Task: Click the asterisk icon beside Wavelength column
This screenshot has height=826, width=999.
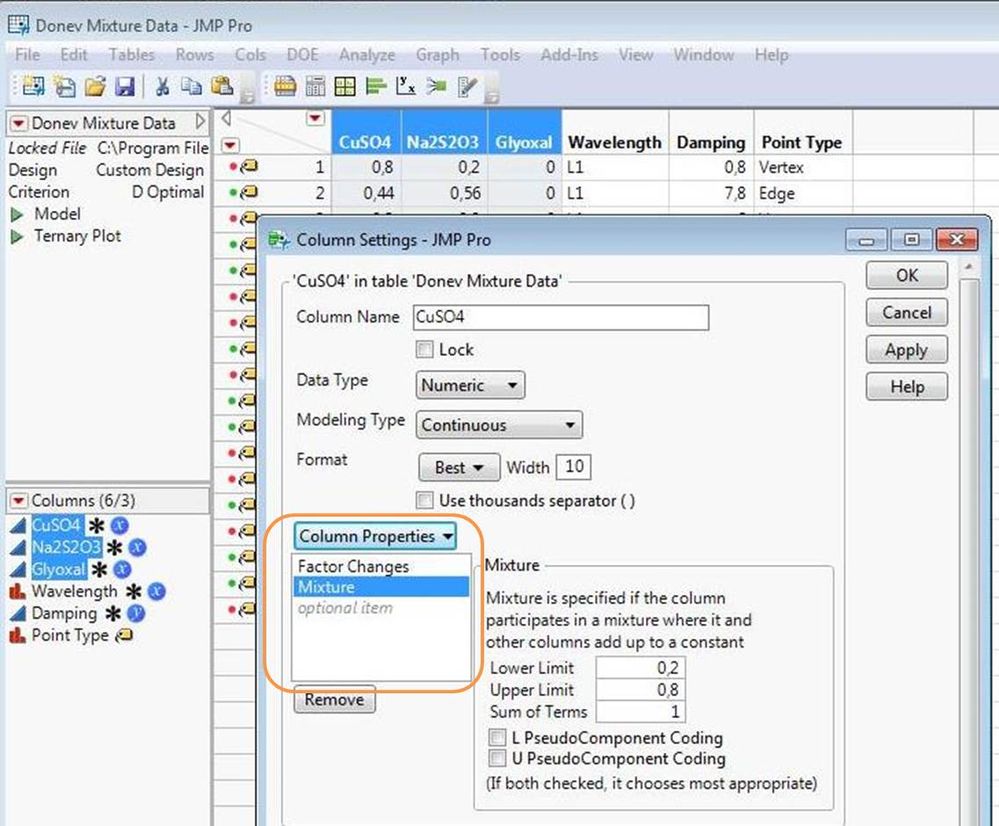Action: click(x=134, y=592)
